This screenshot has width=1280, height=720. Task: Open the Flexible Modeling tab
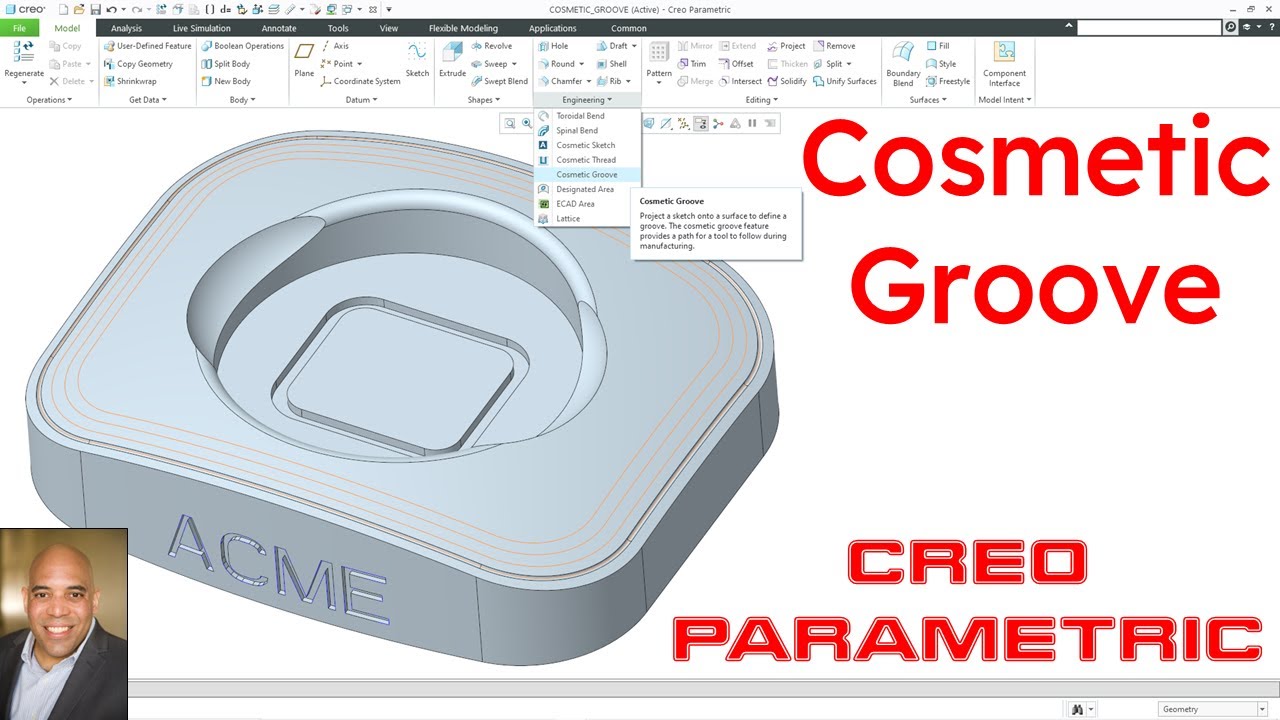pyautogui.click(x=463, y=28)
